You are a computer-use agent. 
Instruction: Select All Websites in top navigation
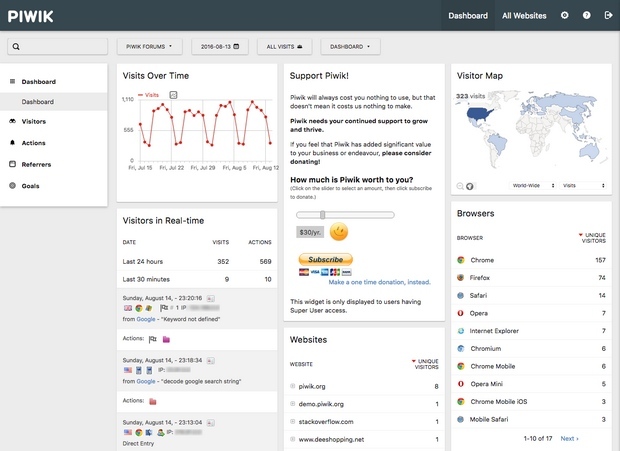pyautogui.click(x=524, y=16)
